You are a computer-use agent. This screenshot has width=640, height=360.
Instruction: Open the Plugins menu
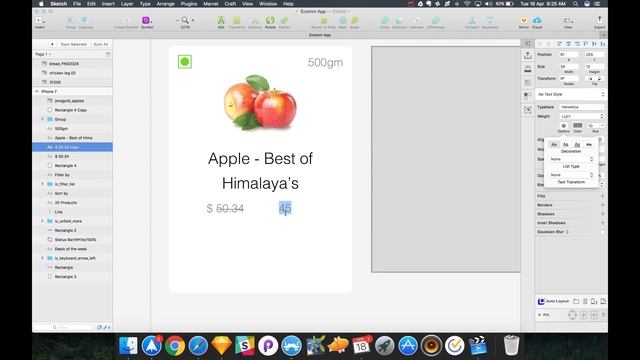(189, 4)
